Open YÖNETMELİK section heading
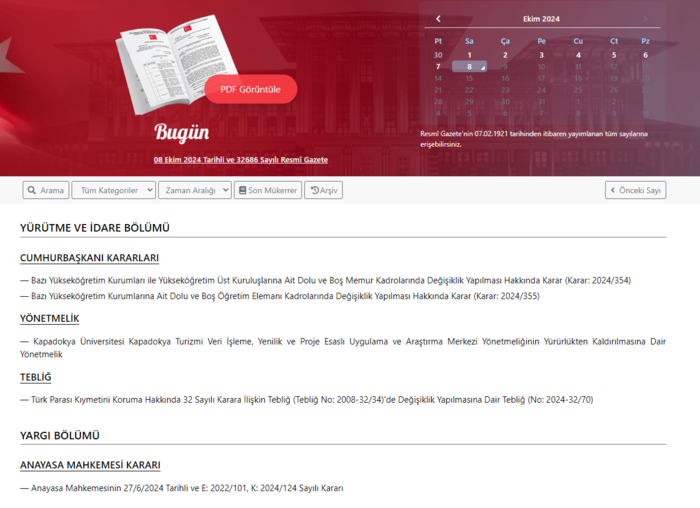Screen dimensions: 700x508 point(50,319)
